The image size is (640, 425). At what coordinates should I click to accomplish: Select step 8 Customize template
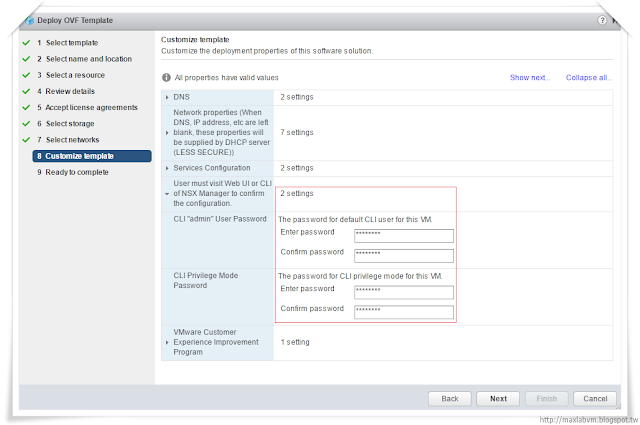pyautogui.click(x=92, y=156)
